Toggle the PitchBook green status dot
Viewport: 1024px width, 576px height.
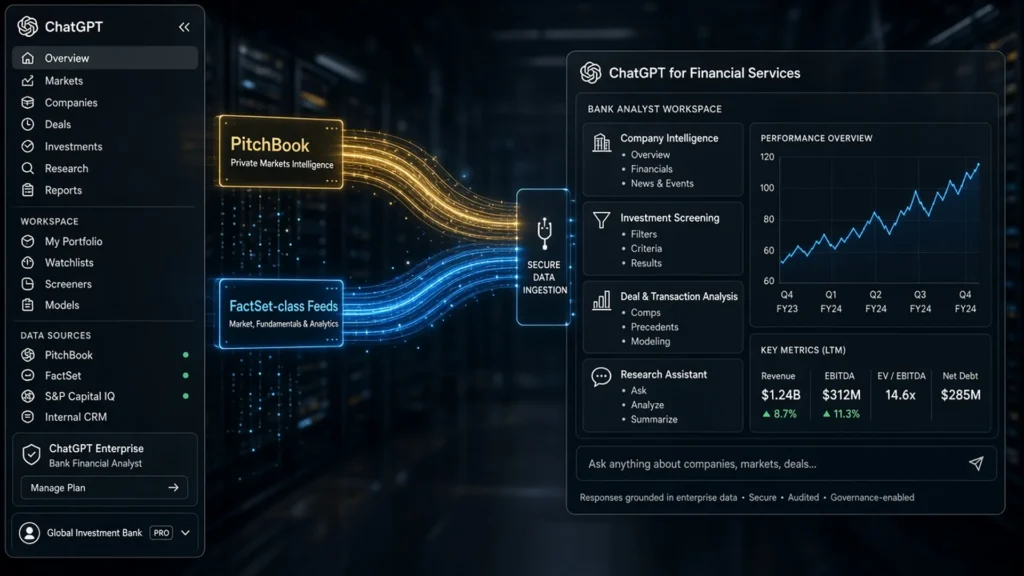[185, 355]
